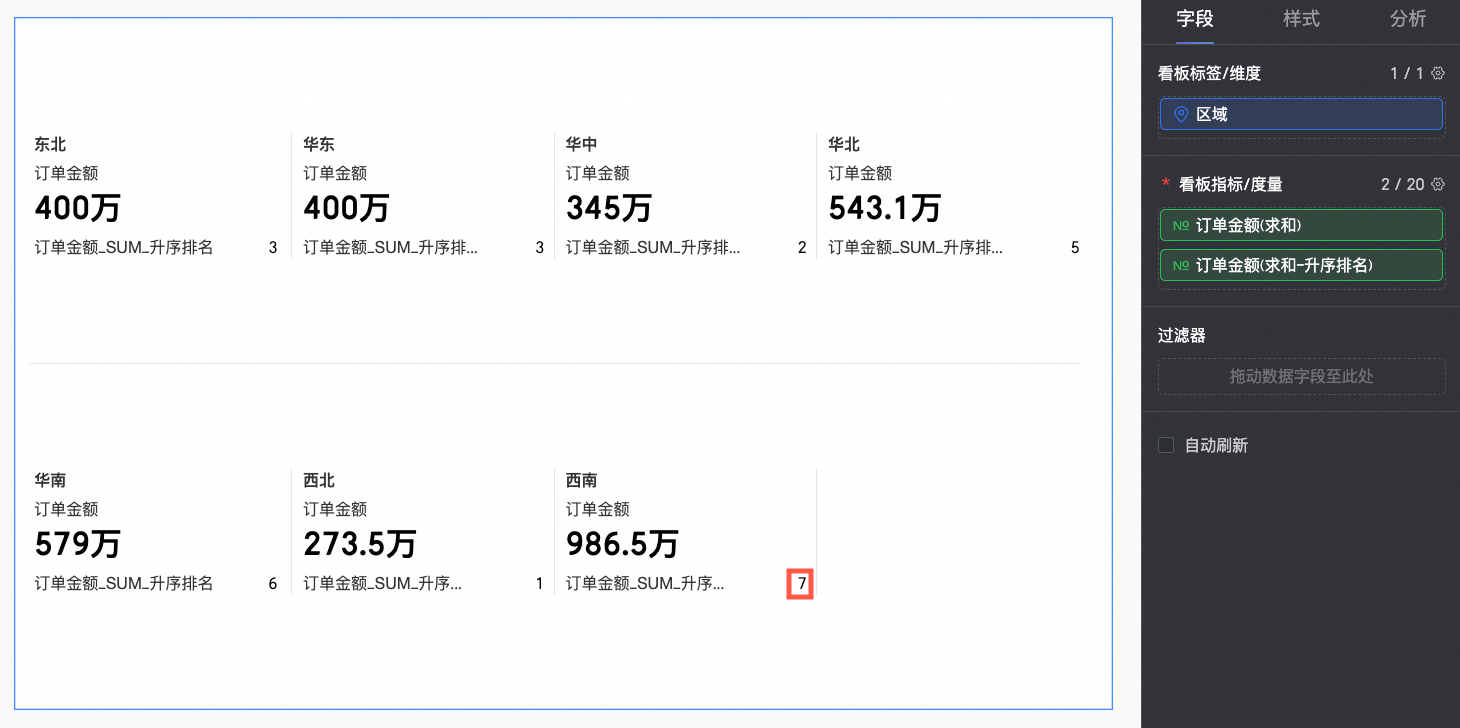Click the 过滤器 drop area placeholder
1460x728 pixels.
[x=1301, y=377]
